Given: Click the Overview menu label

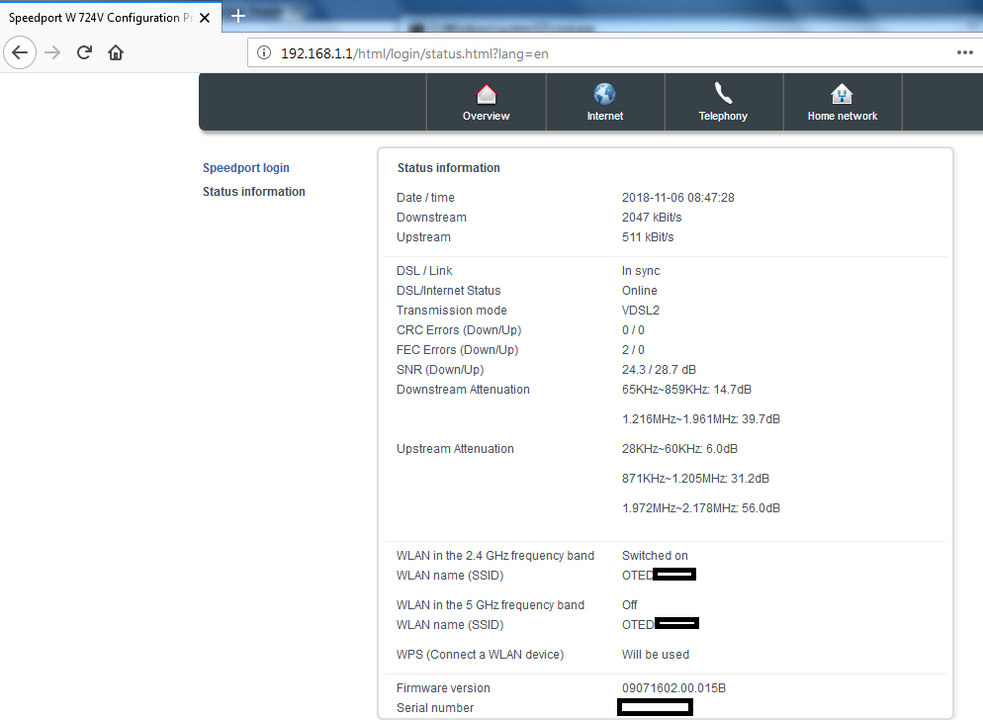Looking at the screenshot, I should tap(486, 116).
